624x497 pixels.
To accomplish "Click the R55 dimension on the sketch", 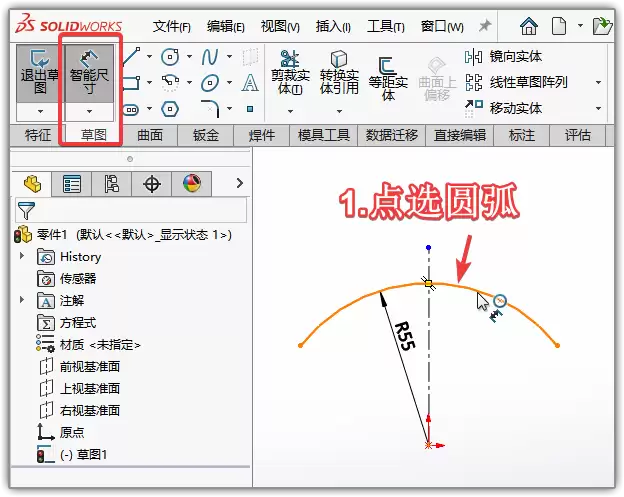I will 404,336.
